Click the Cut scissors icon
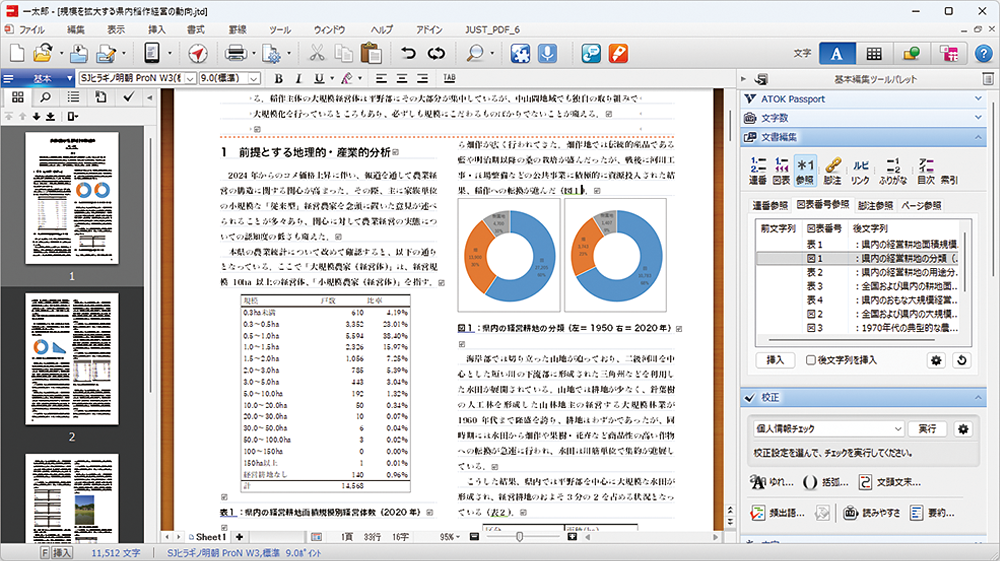 (x=317, y=53)
